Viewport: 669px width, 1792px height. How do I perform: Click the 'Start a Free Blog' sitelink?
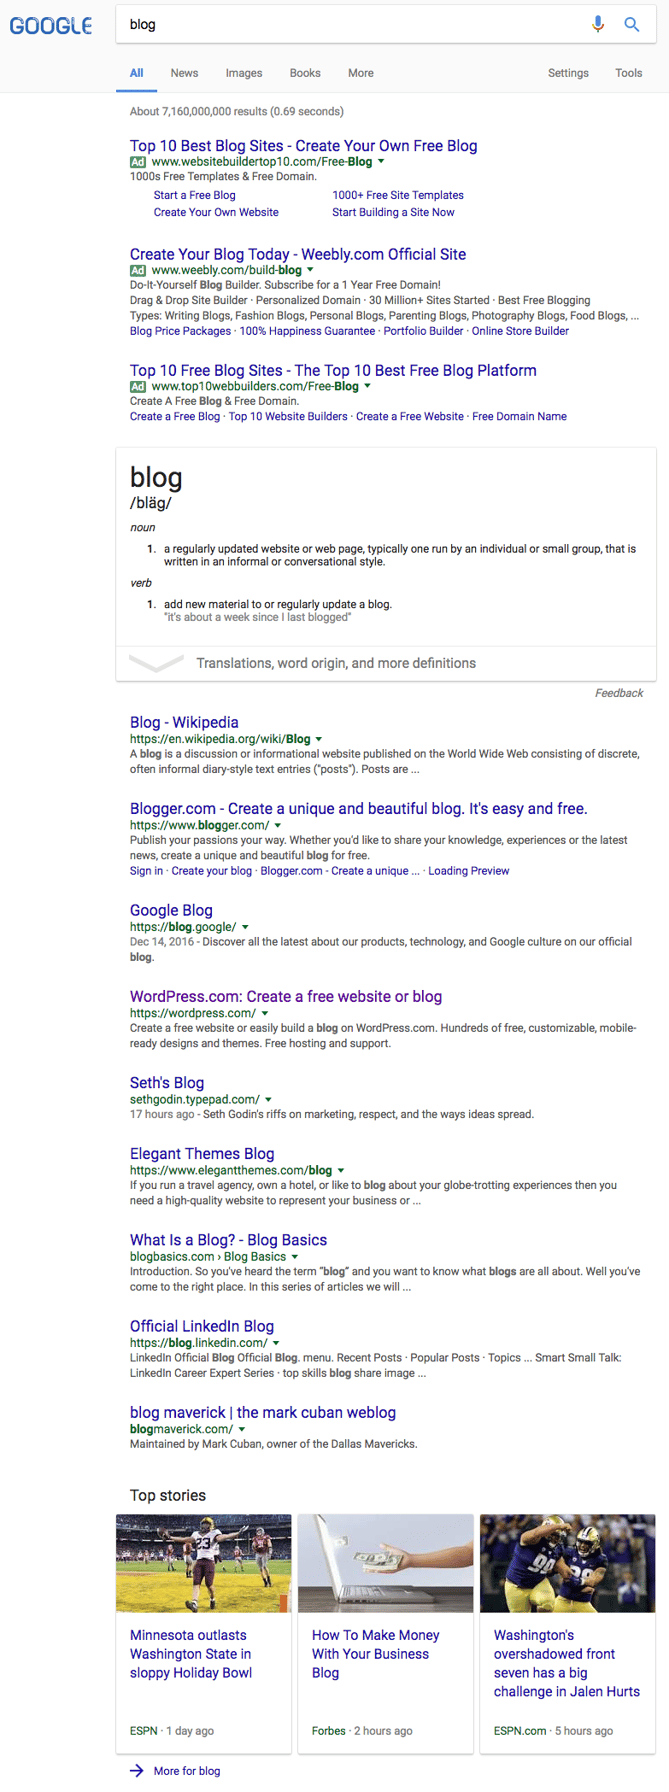click(x=195, y=195)
